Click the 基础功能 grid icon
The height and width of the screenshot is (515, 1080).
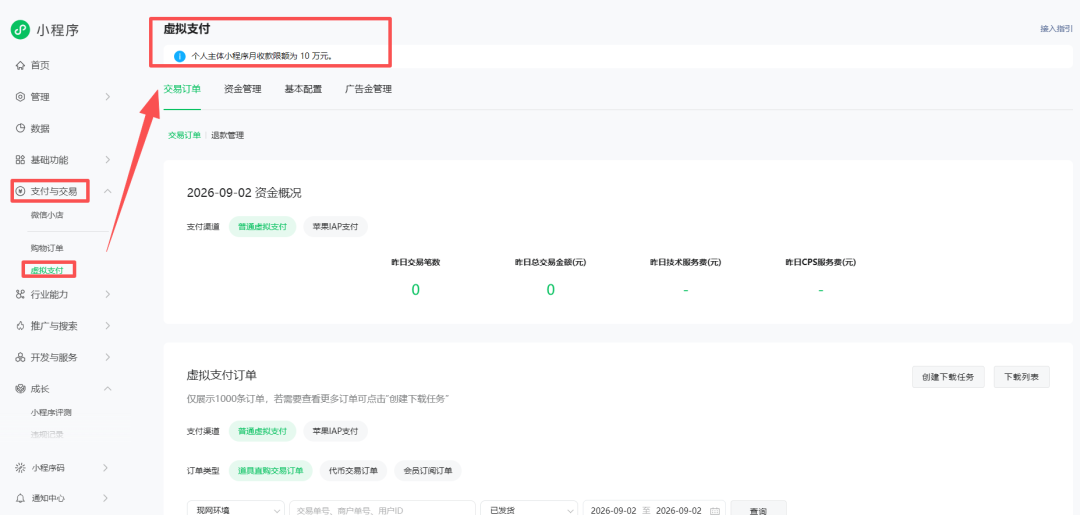(x=20, y=160)
